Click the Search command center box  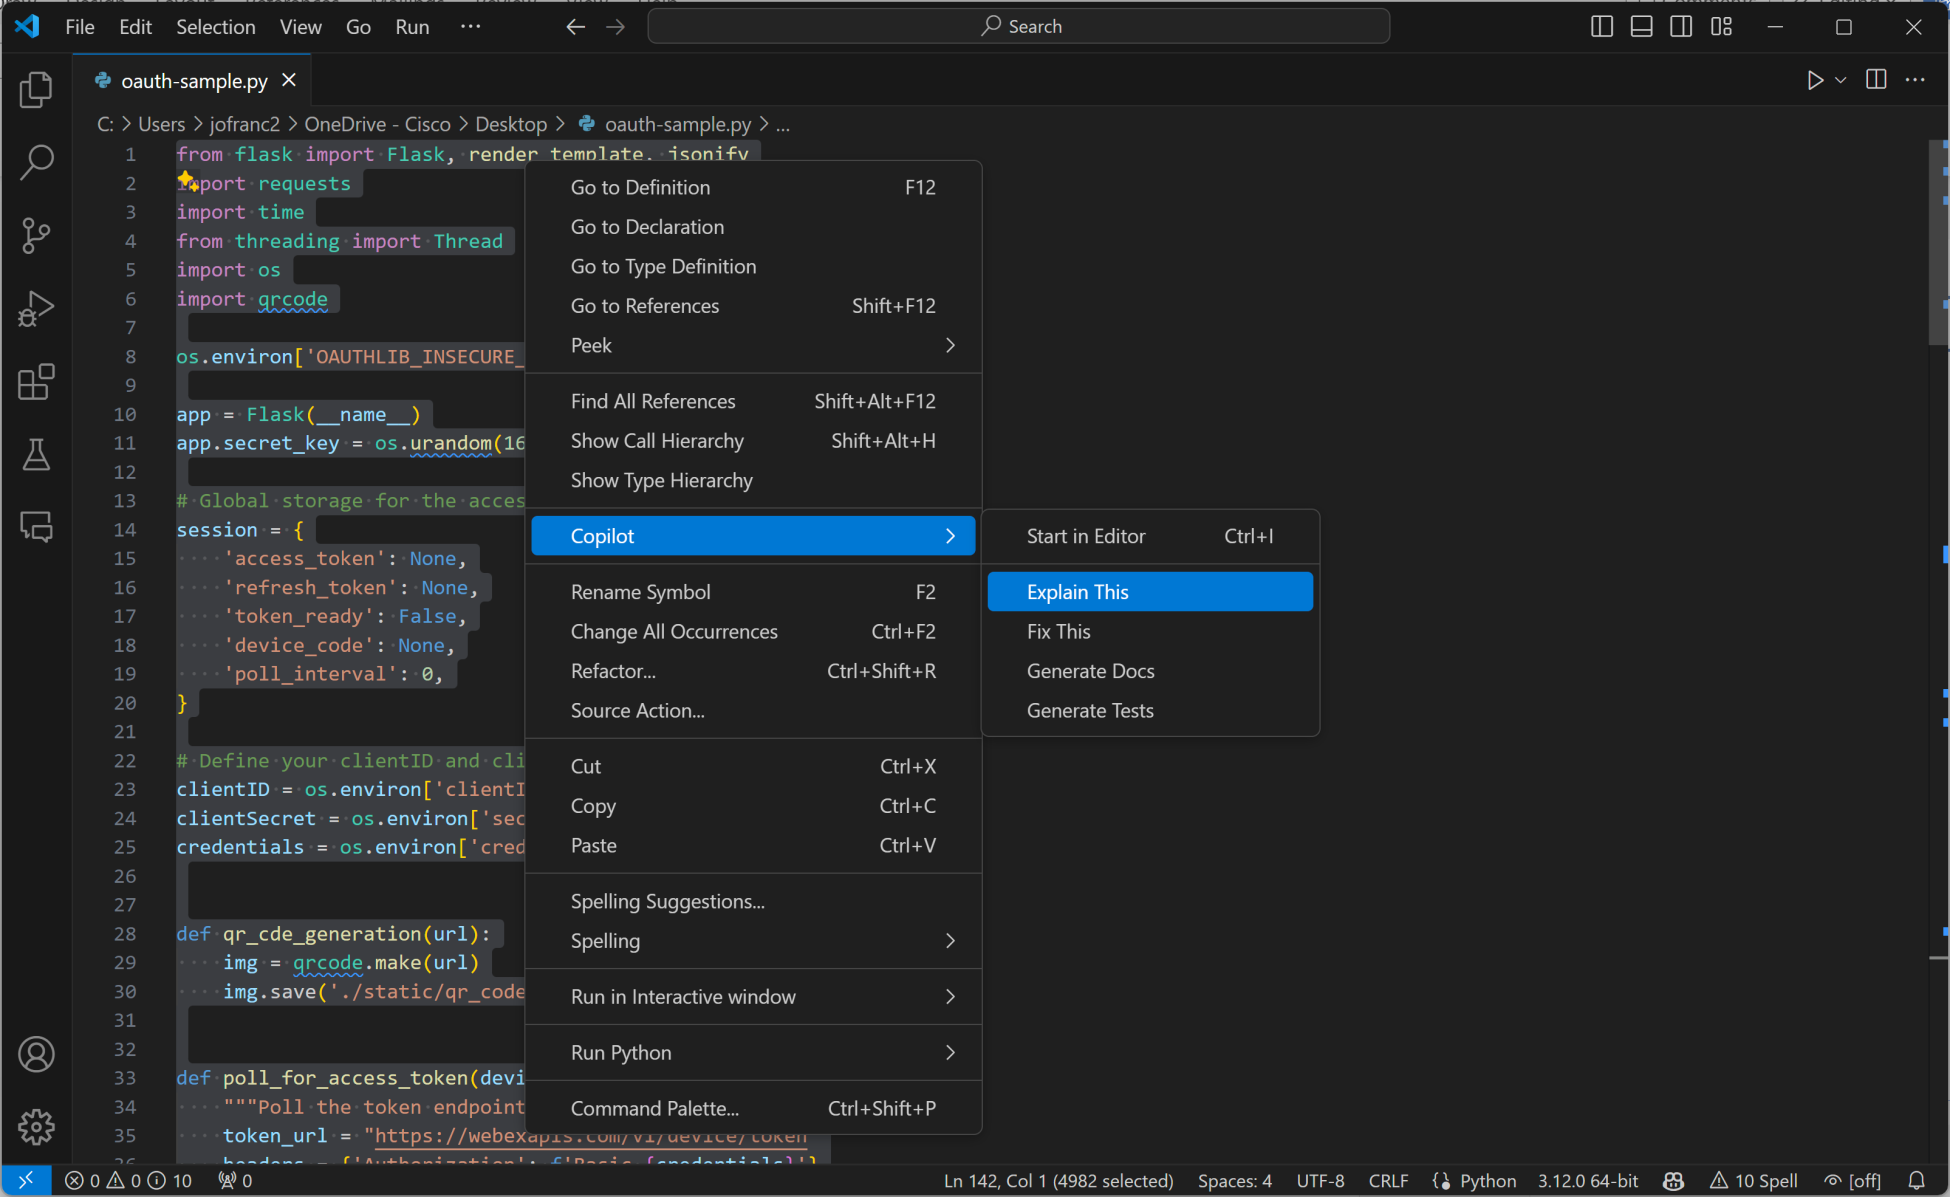(x=1019, y=27)
